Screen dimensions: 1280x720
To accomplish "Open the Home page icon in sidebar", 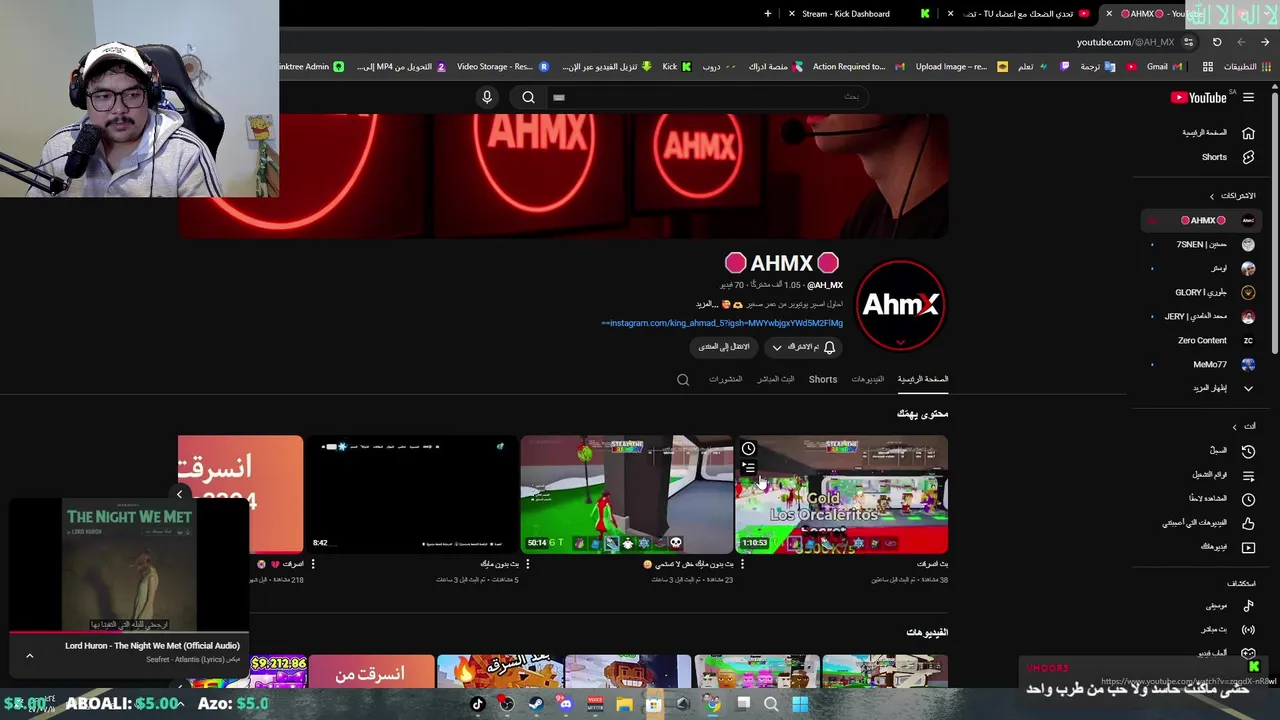I will pos(1248,133).
